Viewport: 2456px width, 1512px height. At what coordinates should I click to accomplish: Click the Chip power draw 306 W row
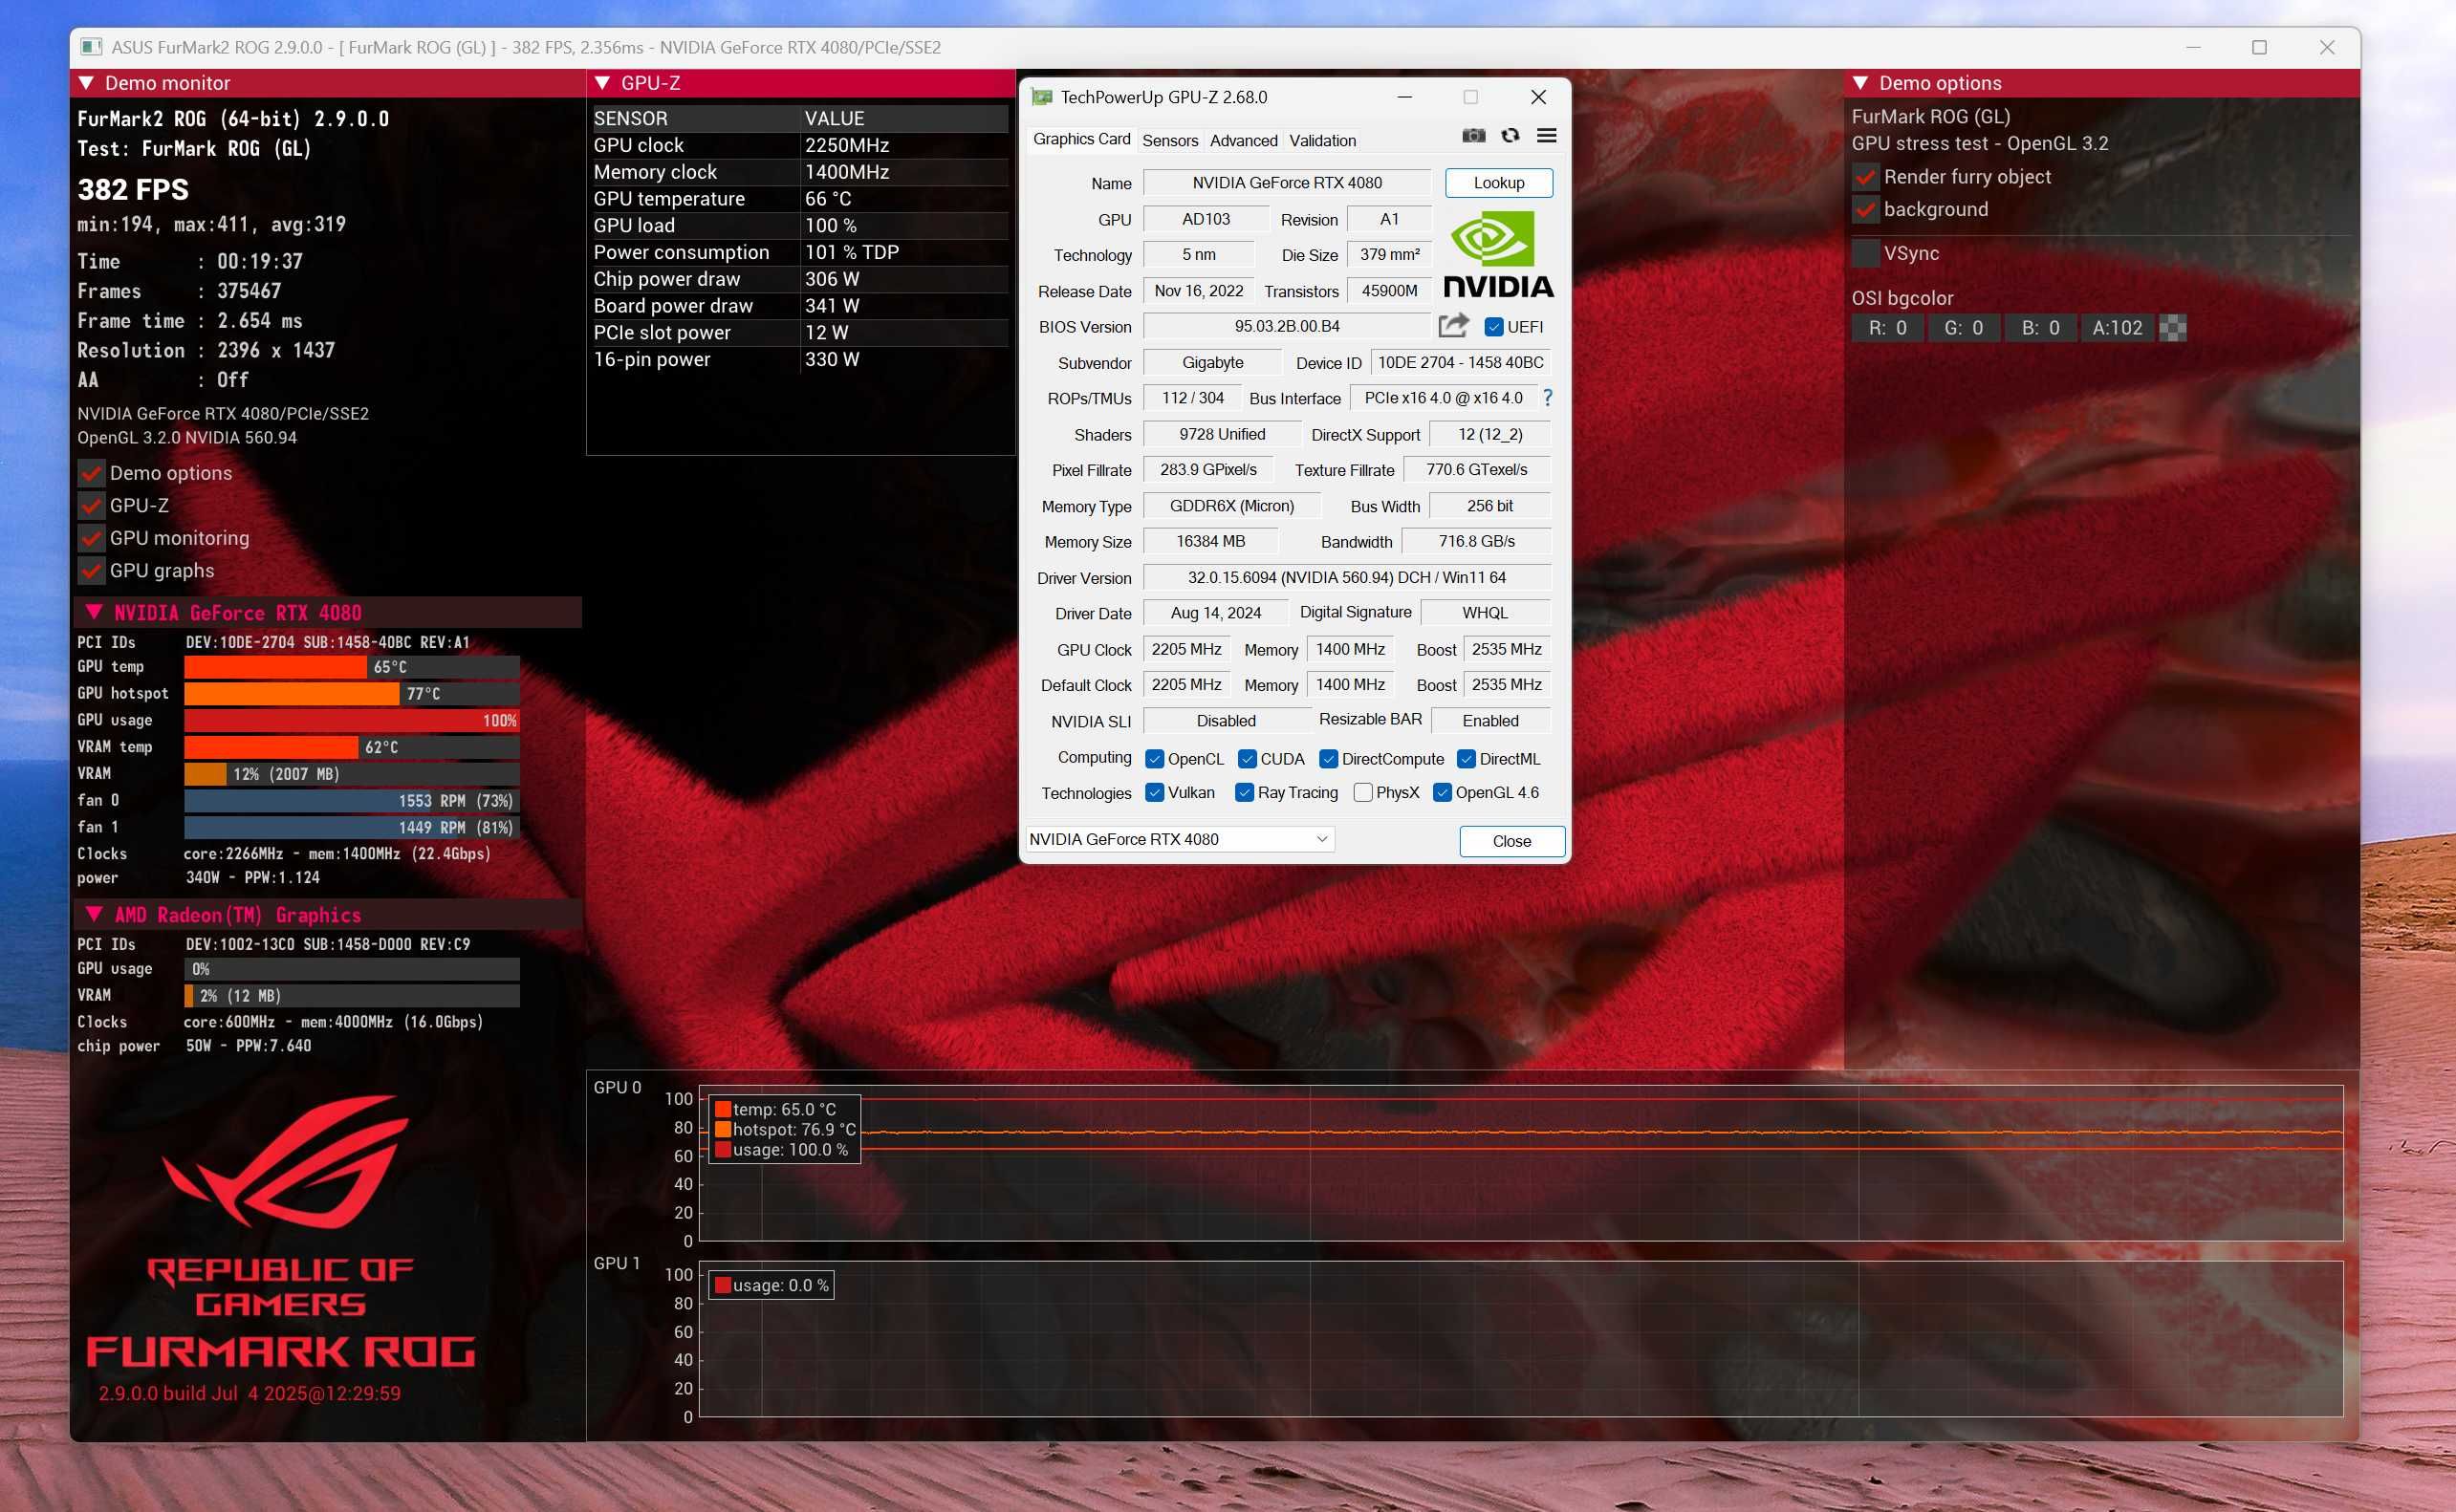pos(800,279)
